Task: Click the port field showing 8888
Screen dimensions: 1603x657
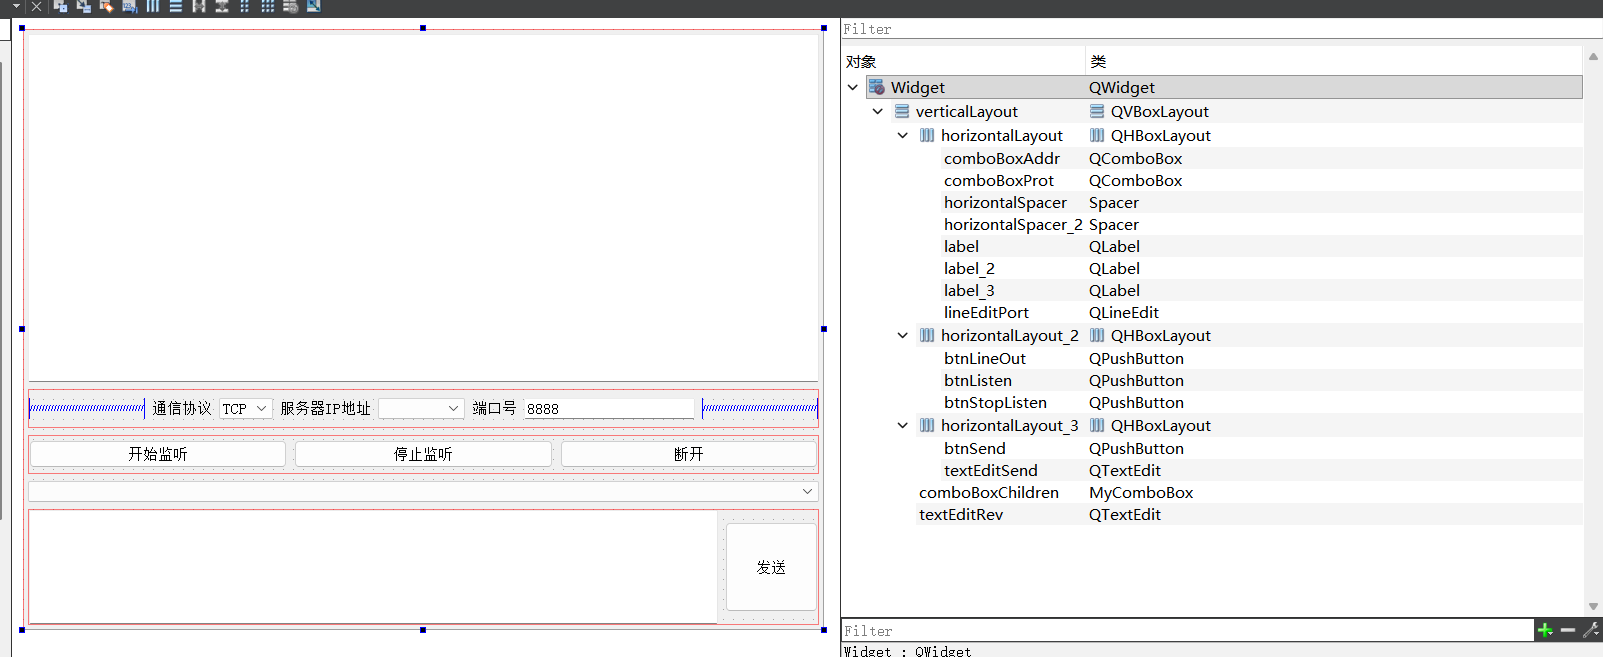Action: tap(608, 408)
